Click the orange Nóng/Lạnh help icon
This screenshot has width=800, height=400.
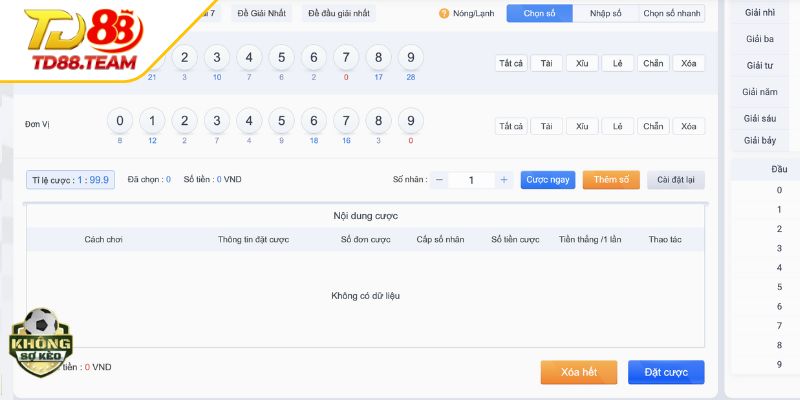pos(444,13)
